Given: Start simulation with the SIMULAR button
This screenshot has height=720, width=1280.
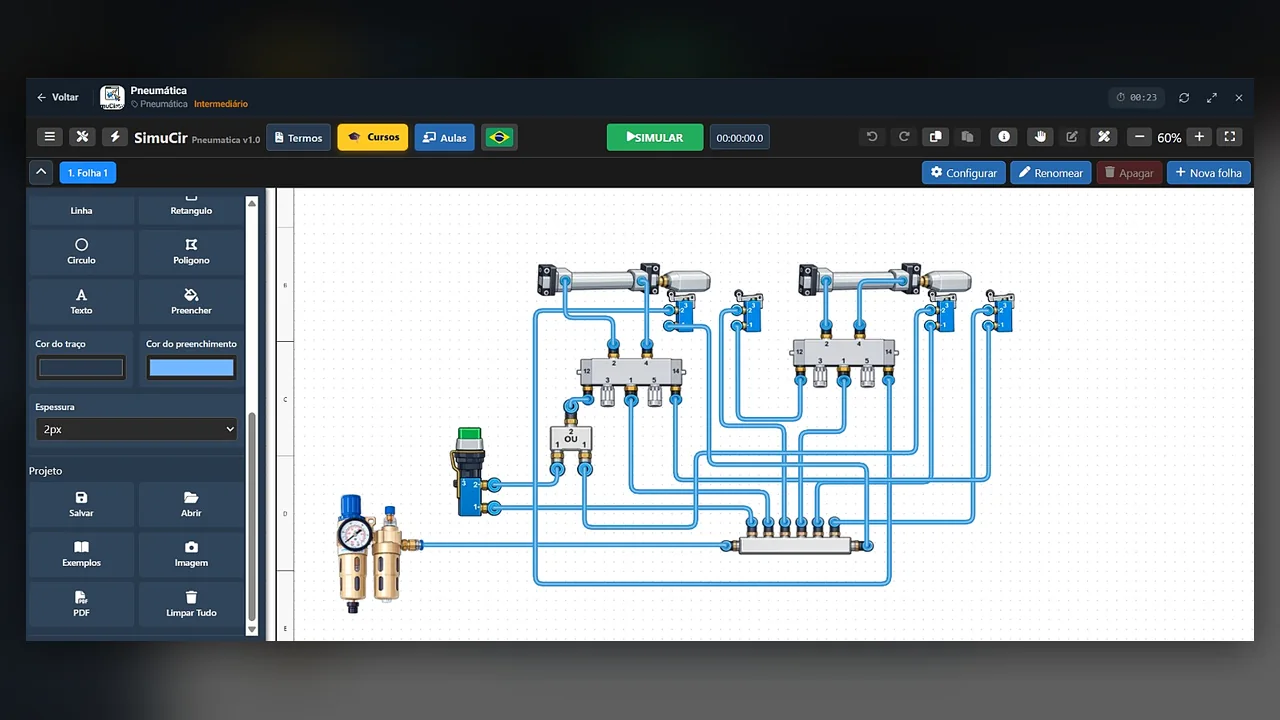Looking at the screenshot, I should coord(655,137).
